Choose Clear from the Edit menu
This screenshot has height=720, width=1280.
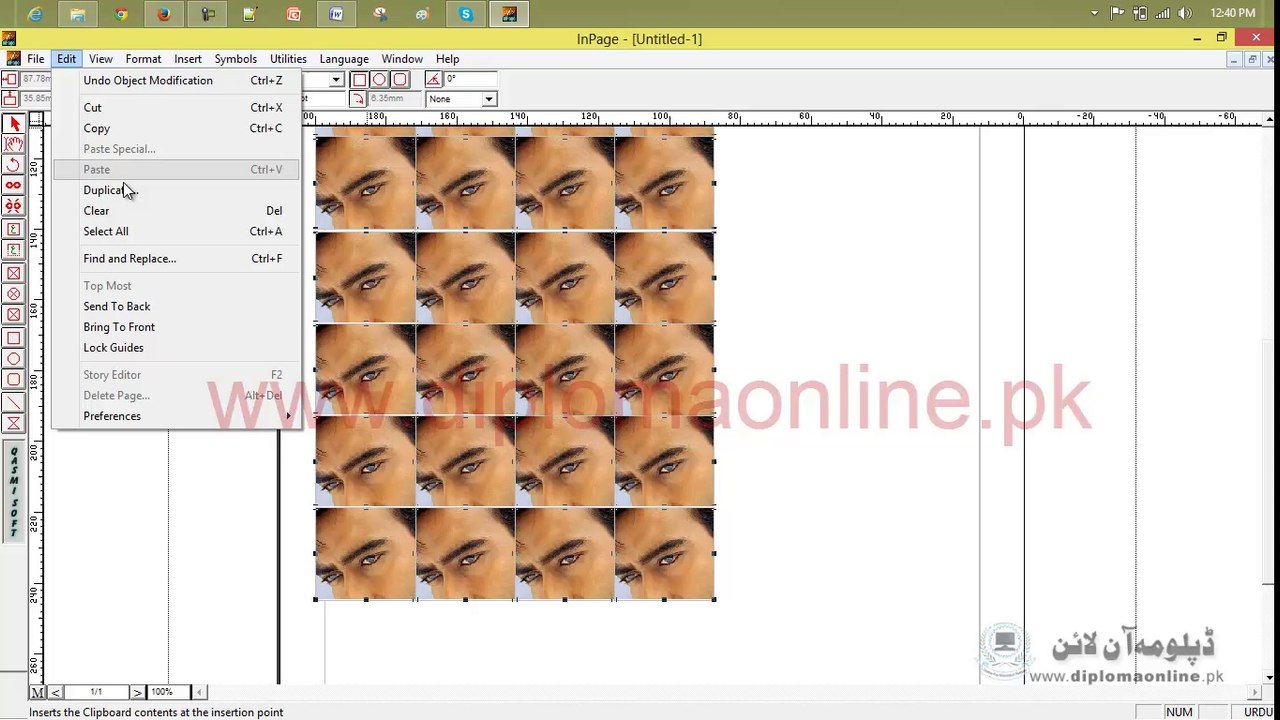177,210
